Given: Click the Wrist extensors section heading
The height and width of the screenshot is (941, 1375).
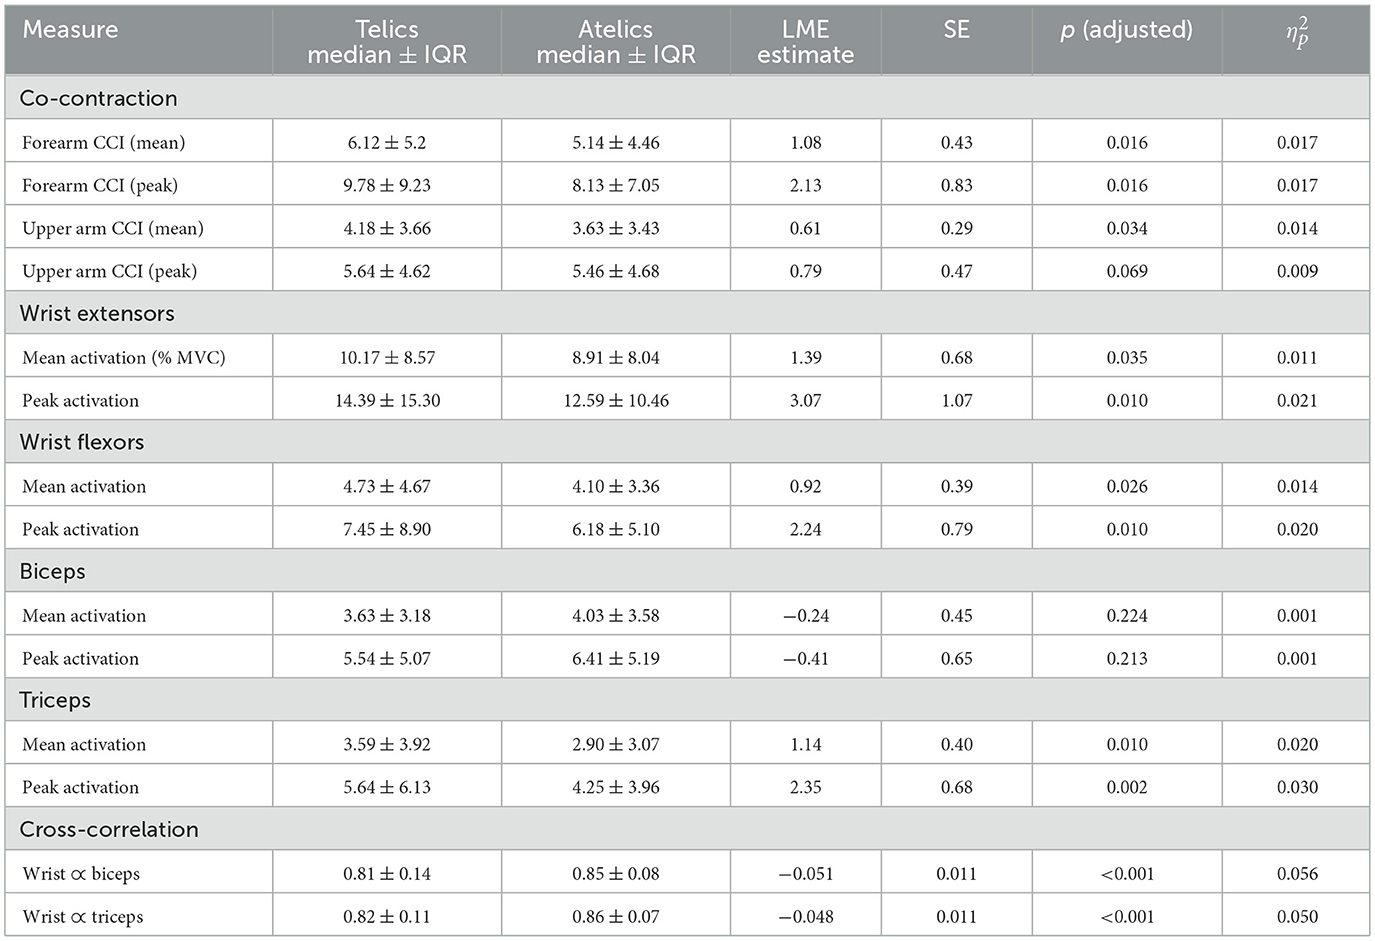Looking at the screenshot, I should click(x=97, y=314).
